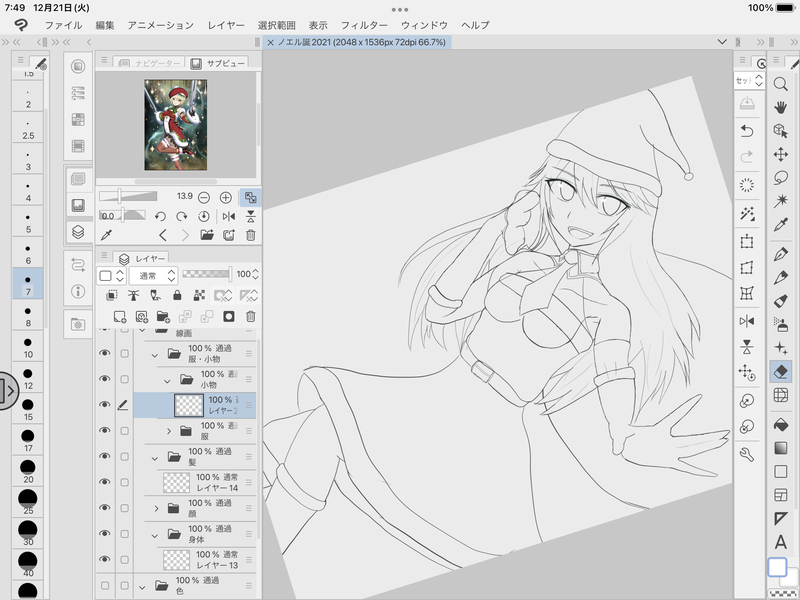Click the sub view zoom-in plus button
The image size is (800, 600).
click(x=226, y=197)
